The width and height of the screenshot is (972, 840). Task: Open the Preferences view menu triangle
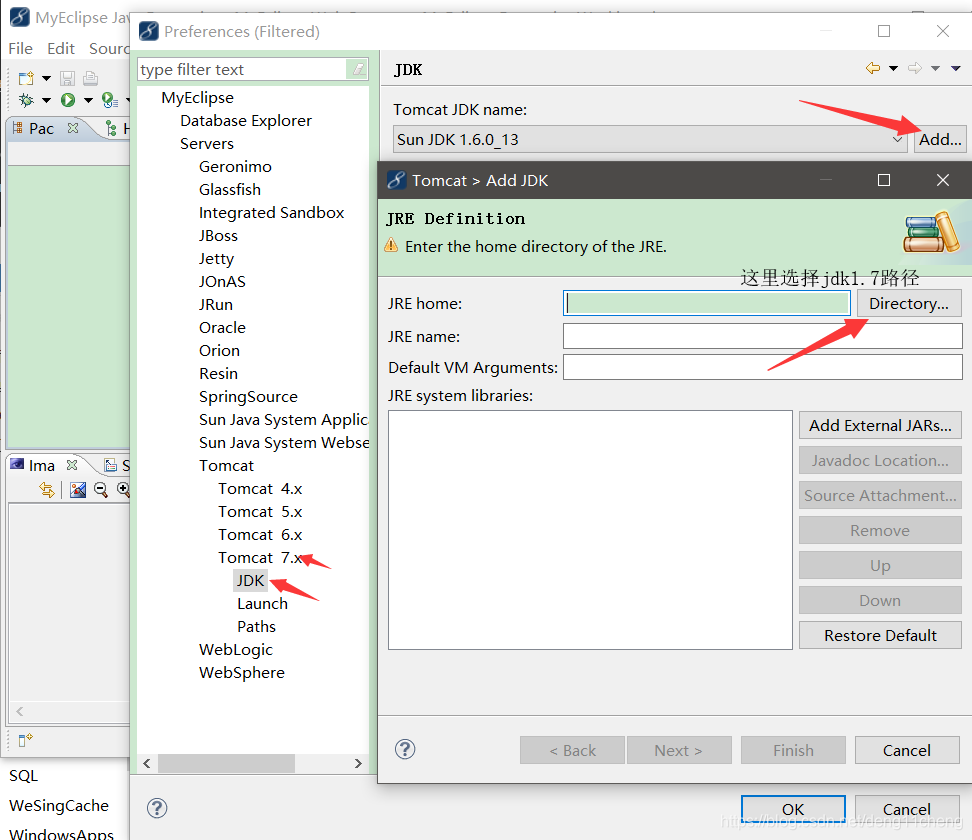(956, 68)
